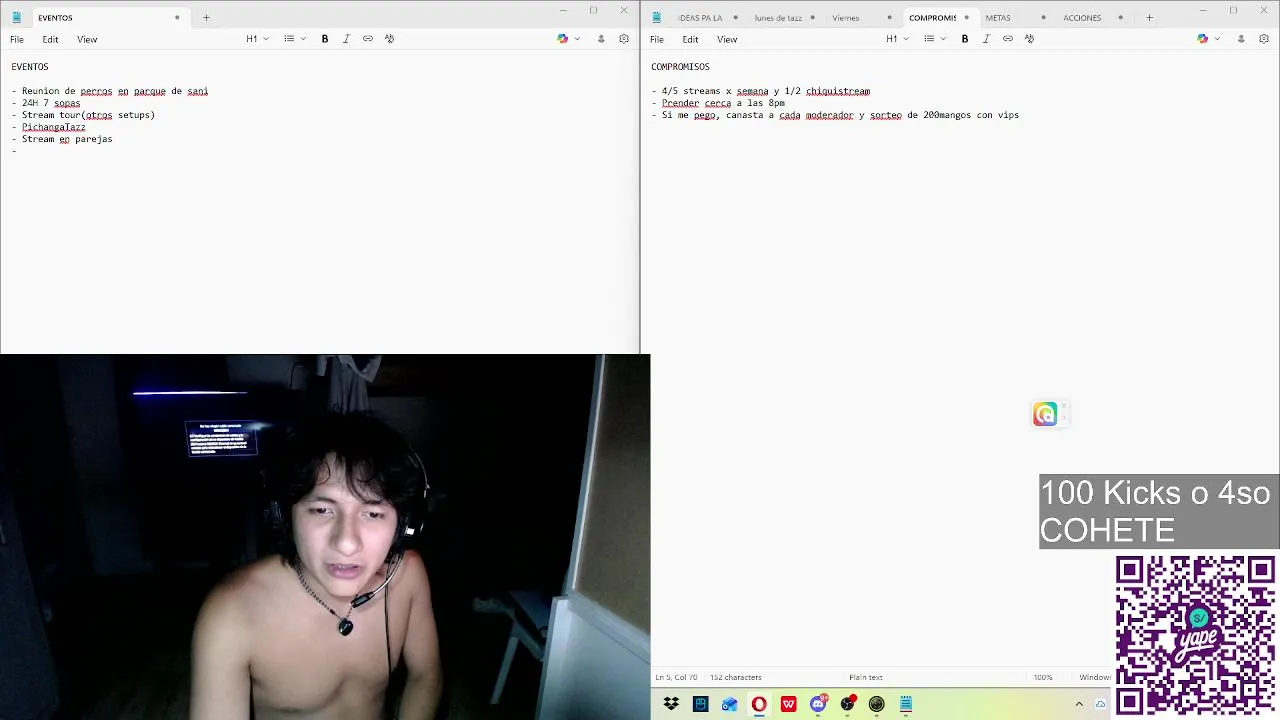The width and height of the screenshot is (1280, 720).
Task: Add a new tab in the EVENTOS window
Action: tap(206, 17)
